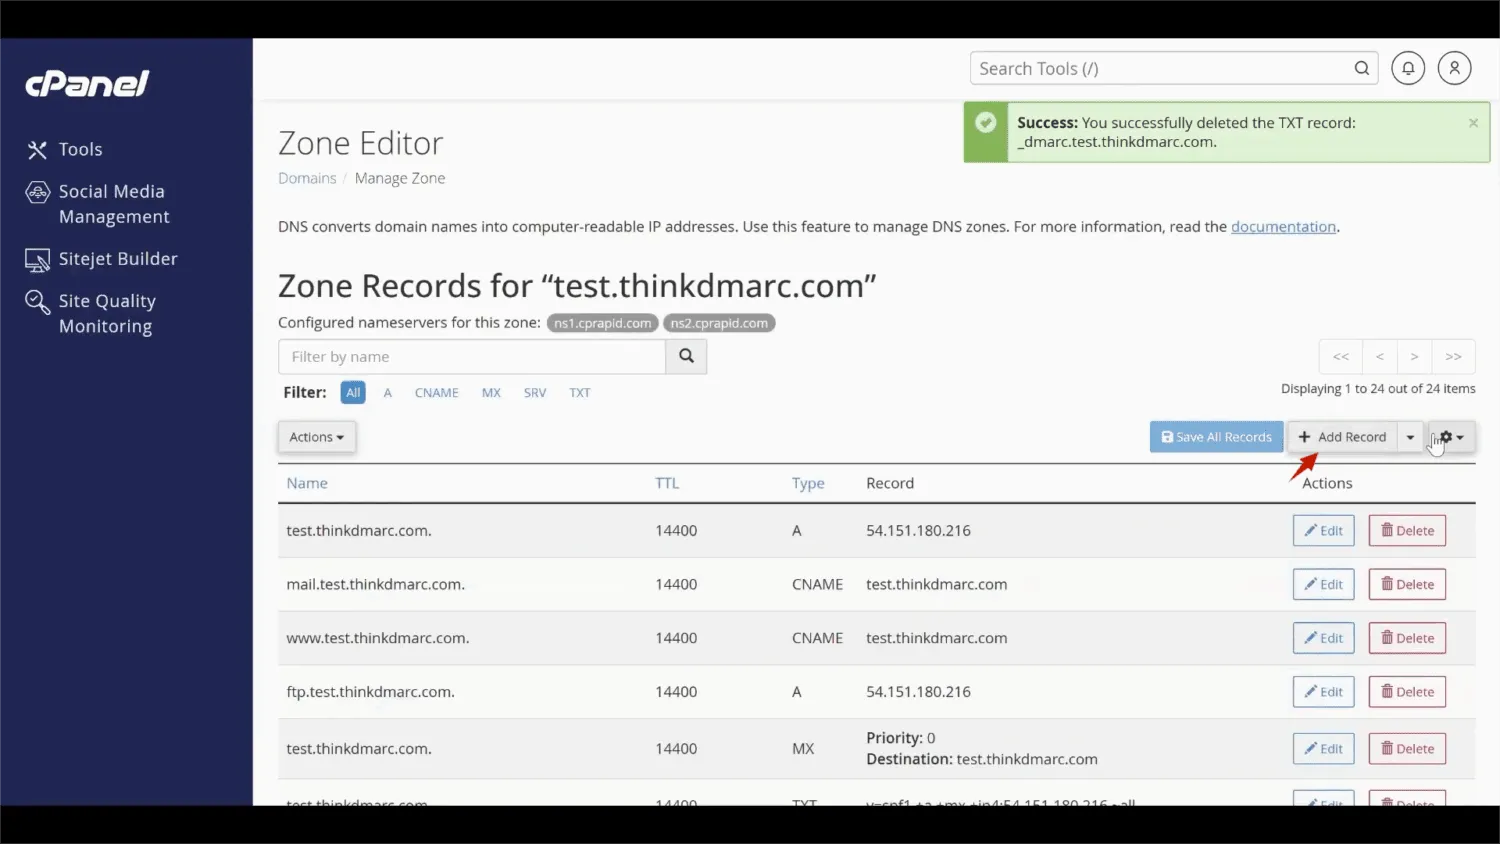Delete the www.test.thinkdmarc.com. record

click(x=1407, y=638)
